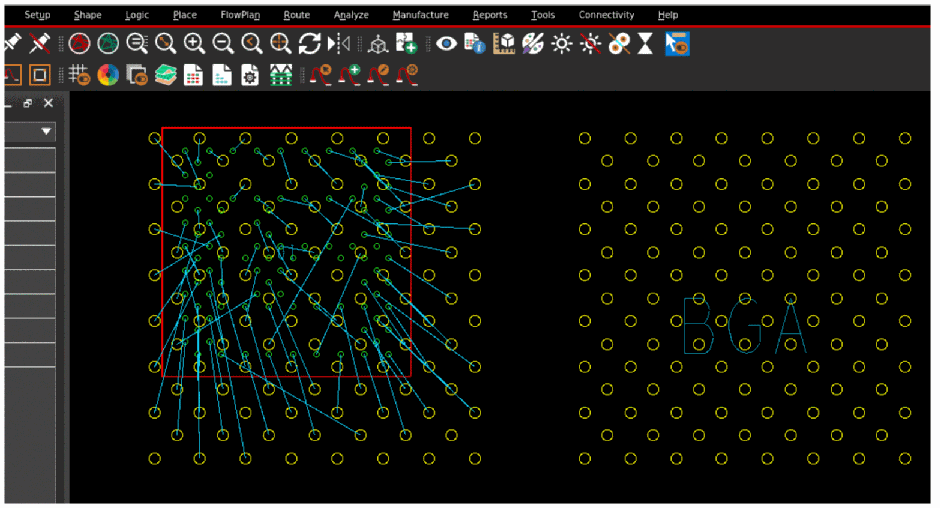Click the white hourglass icon
940x508 pixels.
tap(645, 43)
